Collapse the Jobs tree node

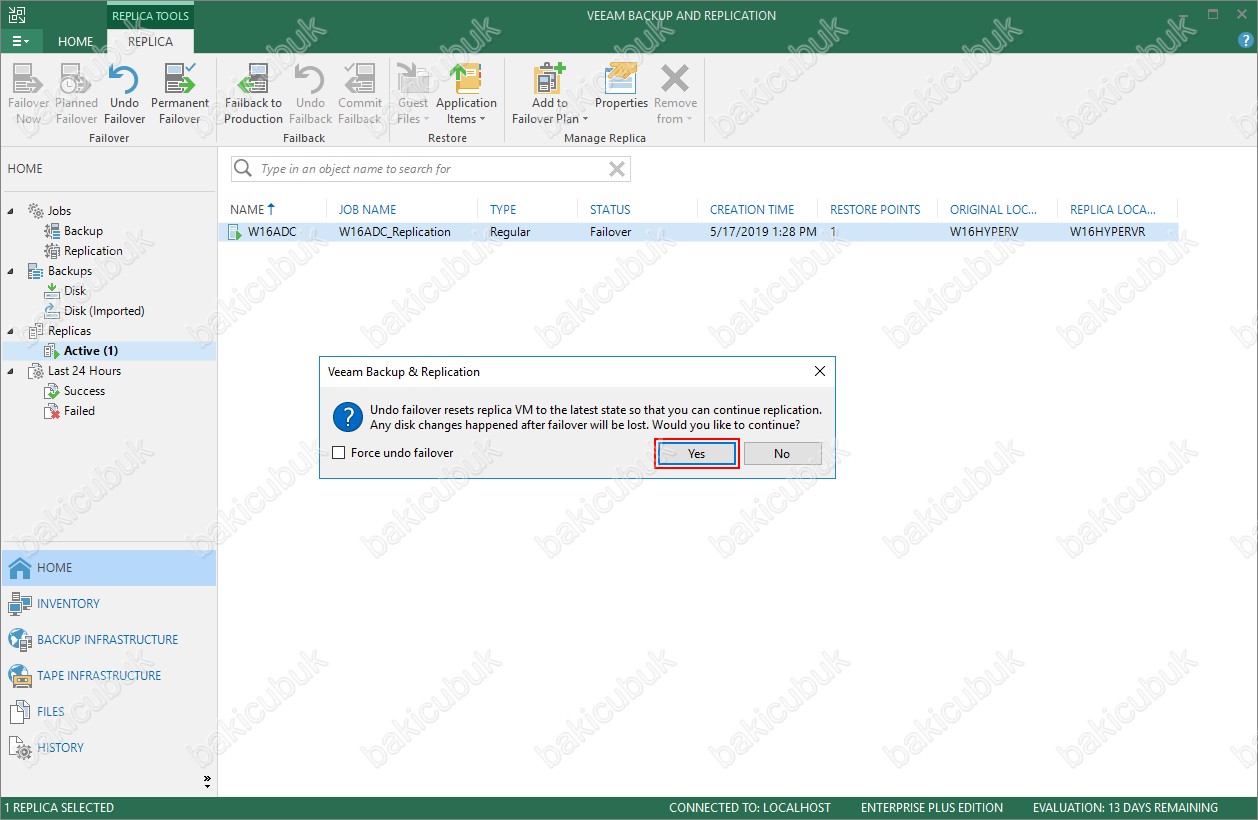pos(11,211)
